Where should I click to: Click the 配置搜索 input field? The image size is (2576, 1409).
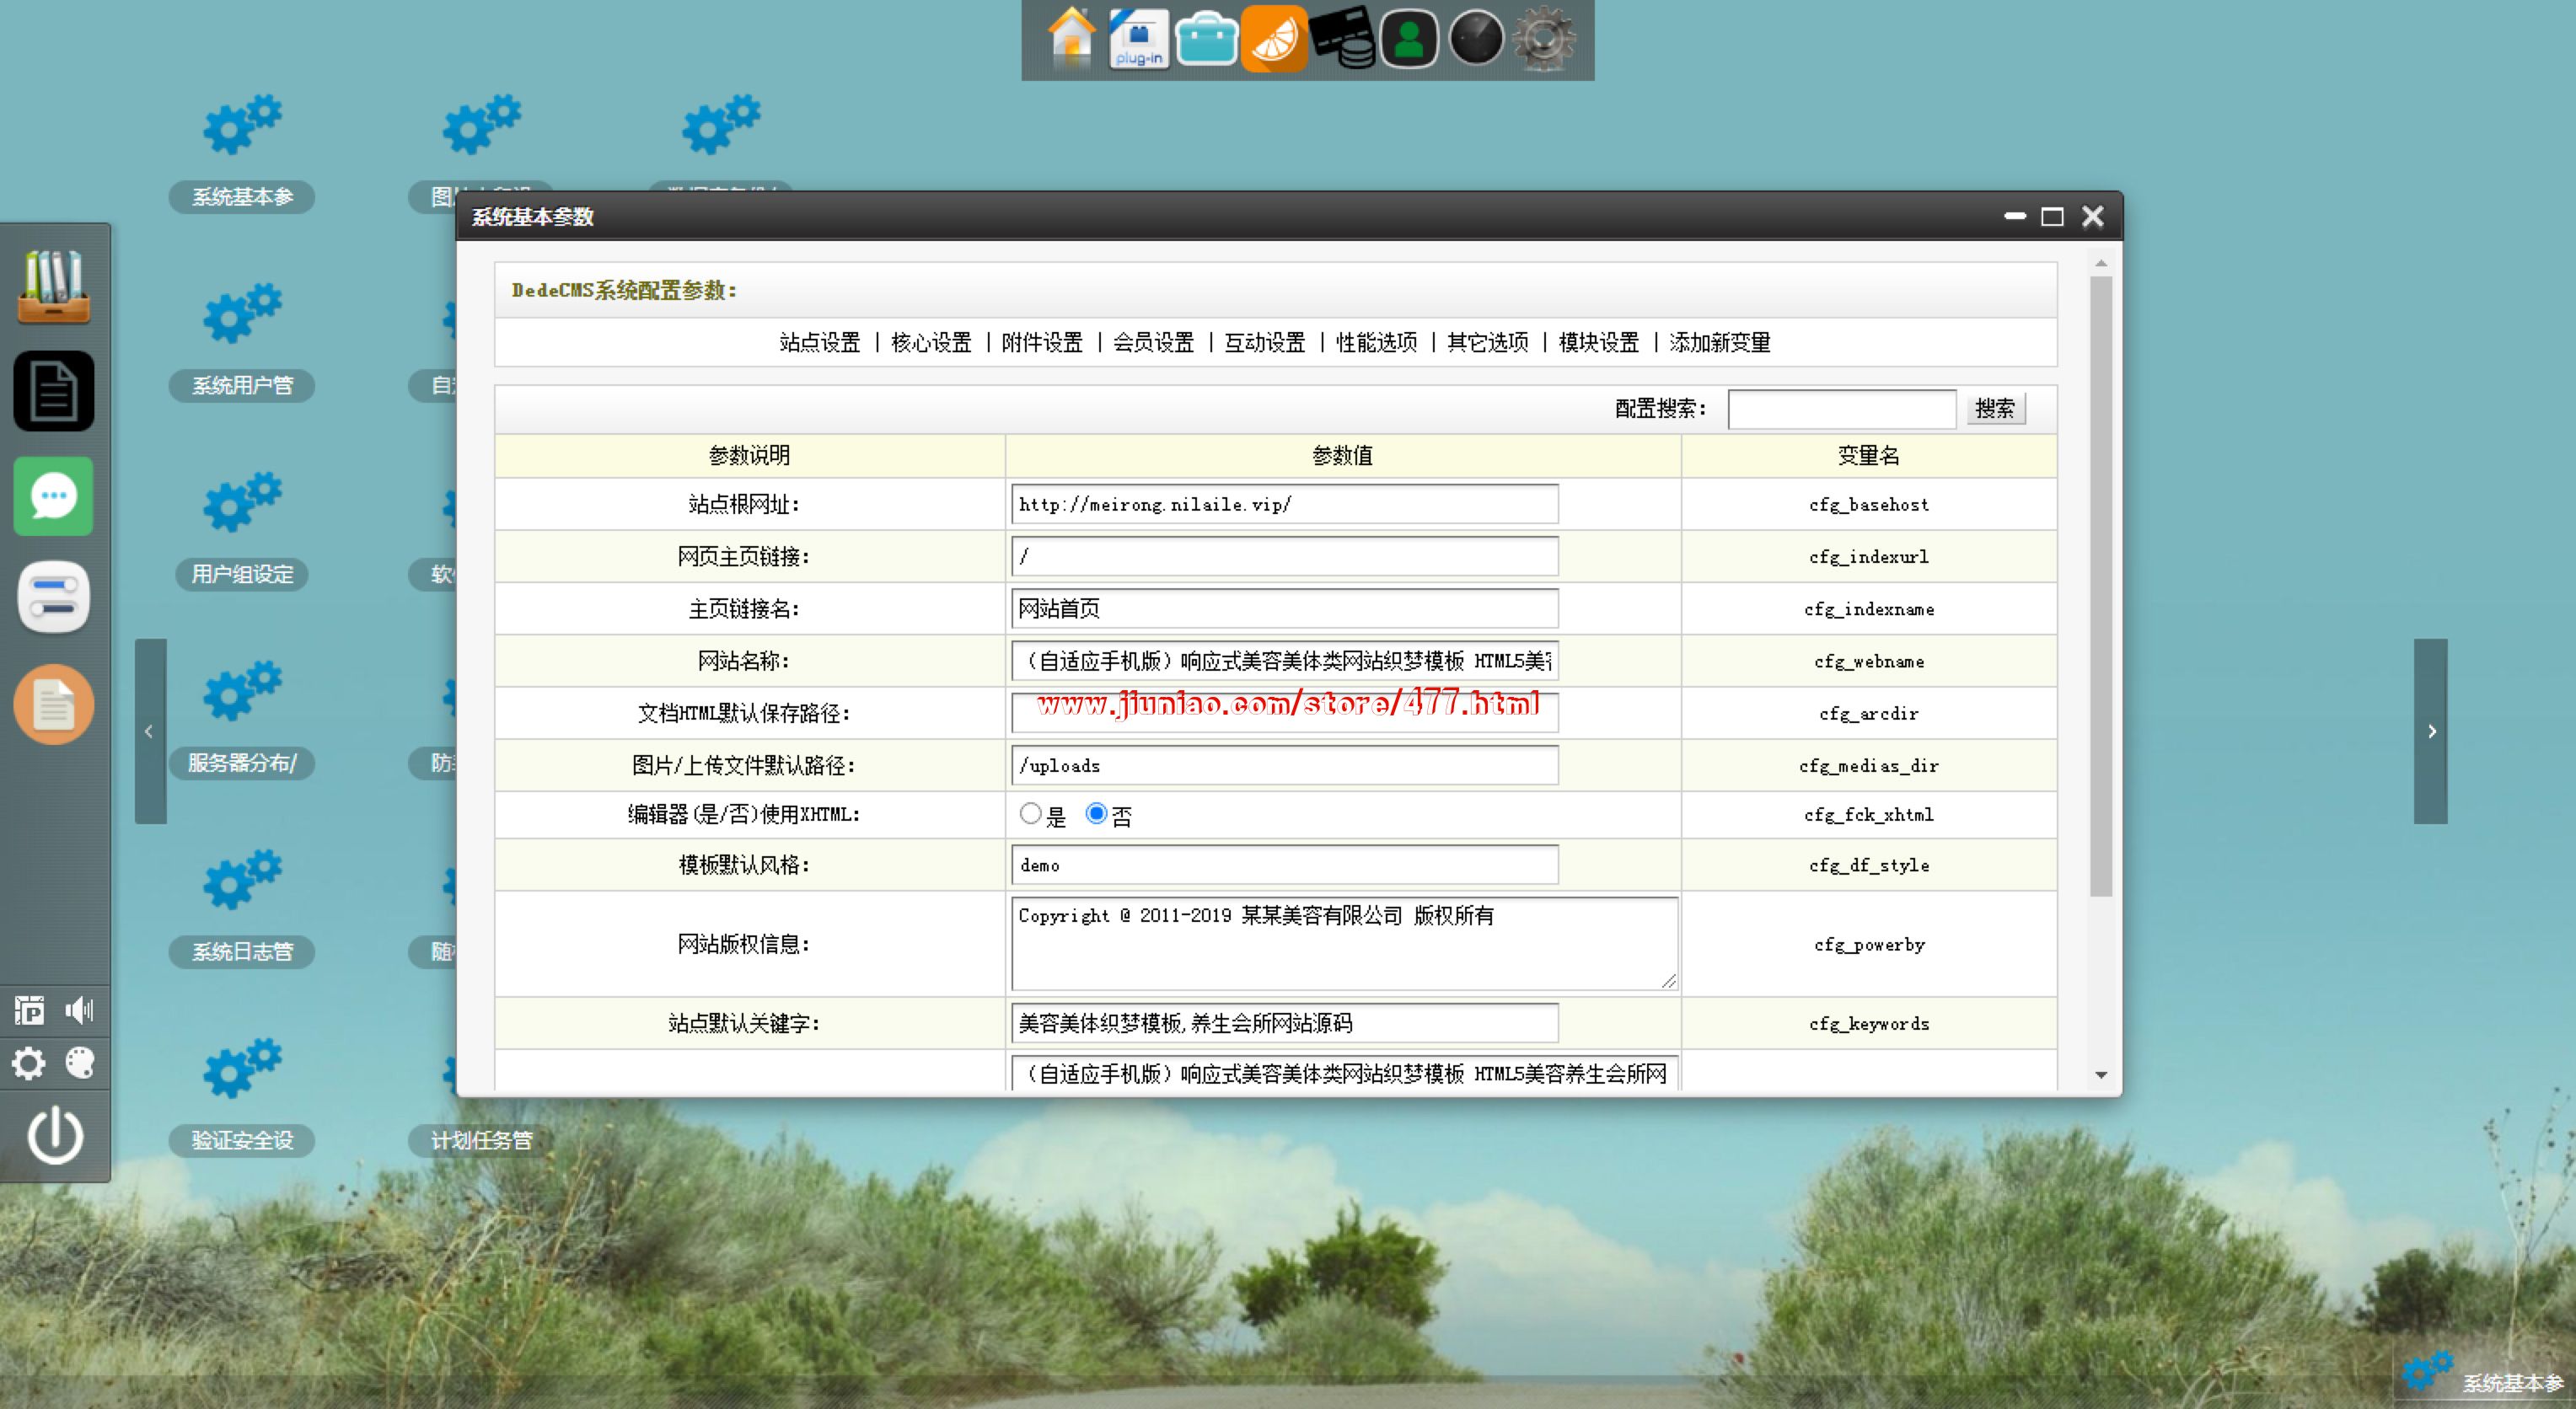[1841, 408]
